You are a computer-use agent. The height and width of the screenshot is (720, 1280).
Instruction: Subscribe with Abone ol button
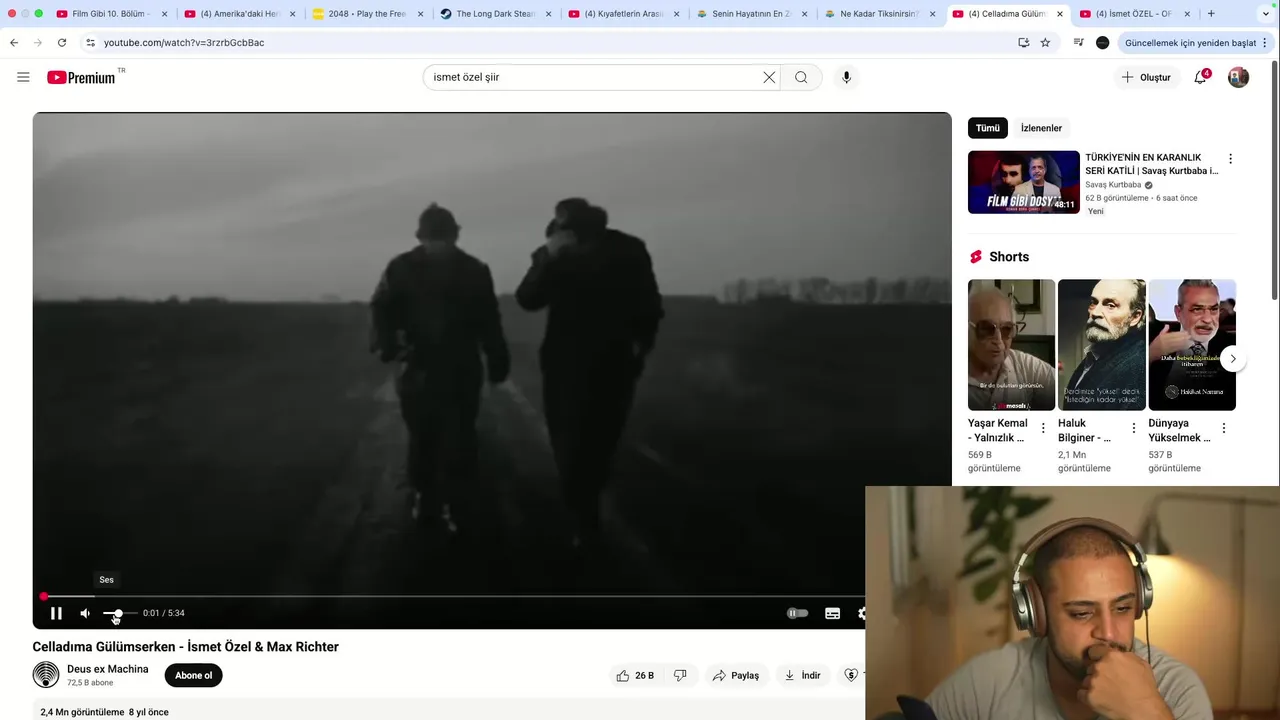(x=193, y=675)
